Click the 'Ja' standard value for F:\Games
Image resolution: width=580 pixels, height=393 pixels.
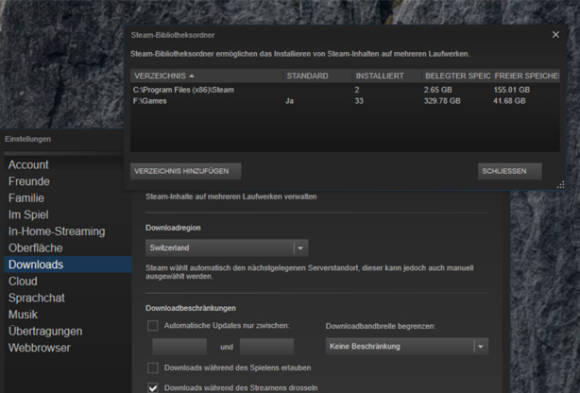click(x=289, y=101)
